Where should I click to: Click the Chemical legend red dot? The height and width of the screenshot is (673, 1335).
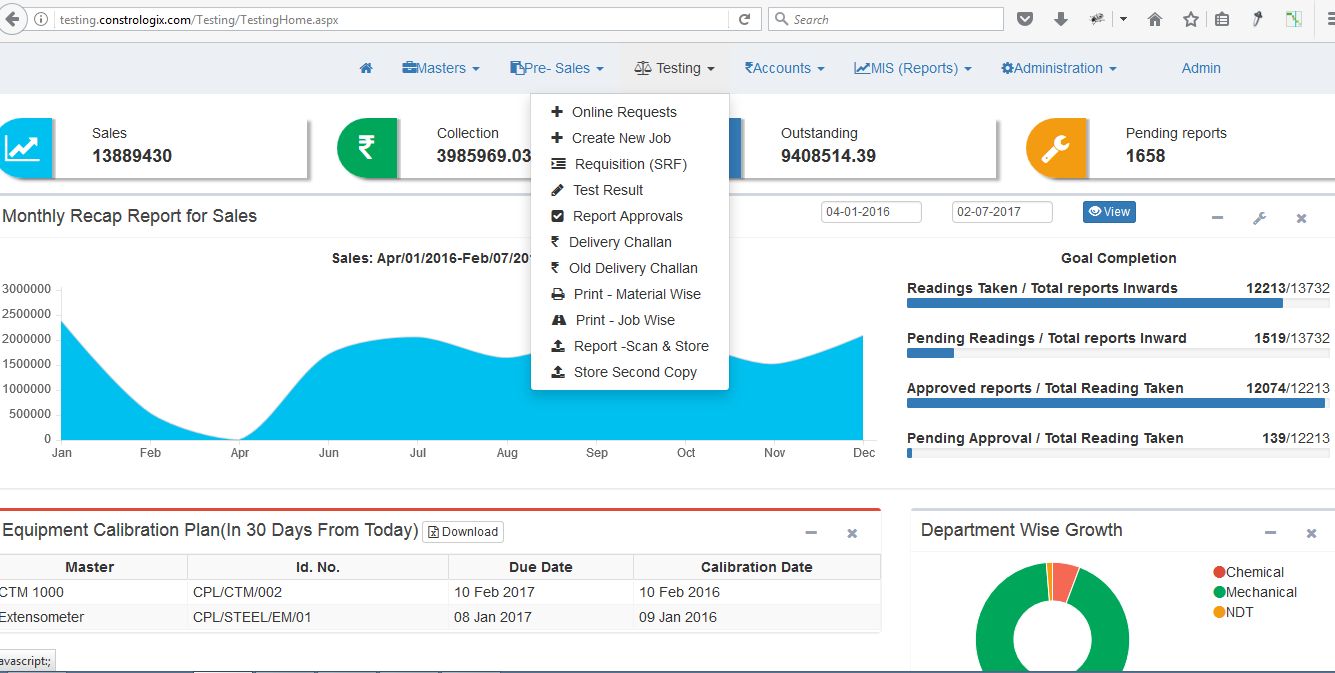(x=1219, y=572)
